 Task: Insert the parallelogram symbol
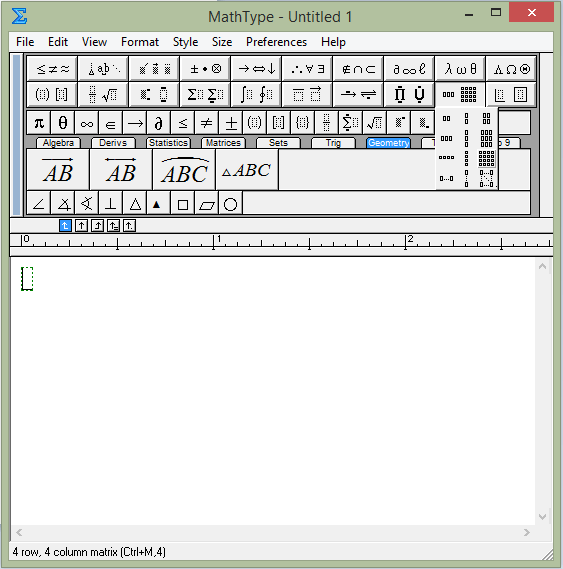[207, 204]
